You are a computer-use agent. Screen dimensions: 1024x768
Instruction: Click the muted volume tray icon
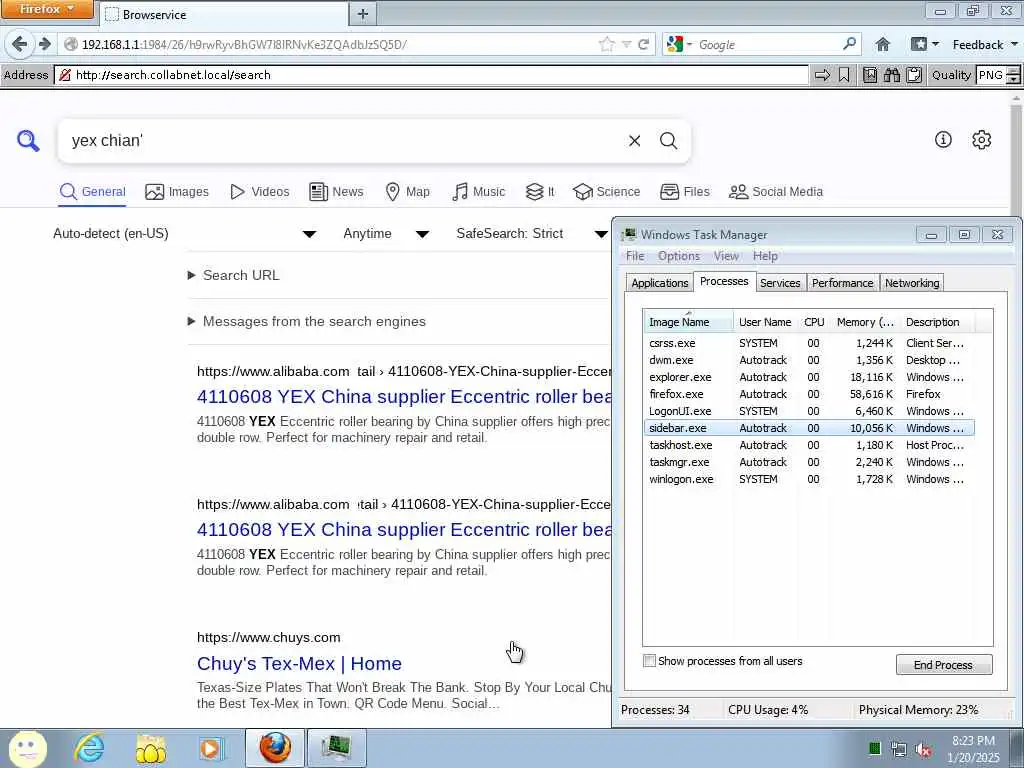pyautogui.click(x=923, y=749)
